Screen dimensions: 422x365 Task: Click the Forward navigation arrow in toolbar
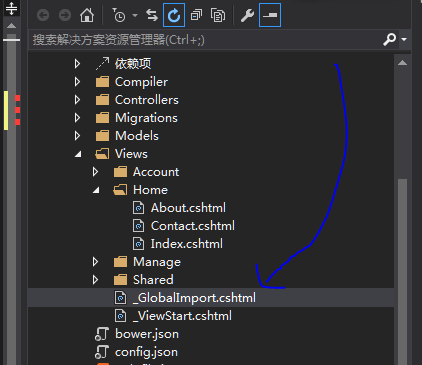pos(65,15)
